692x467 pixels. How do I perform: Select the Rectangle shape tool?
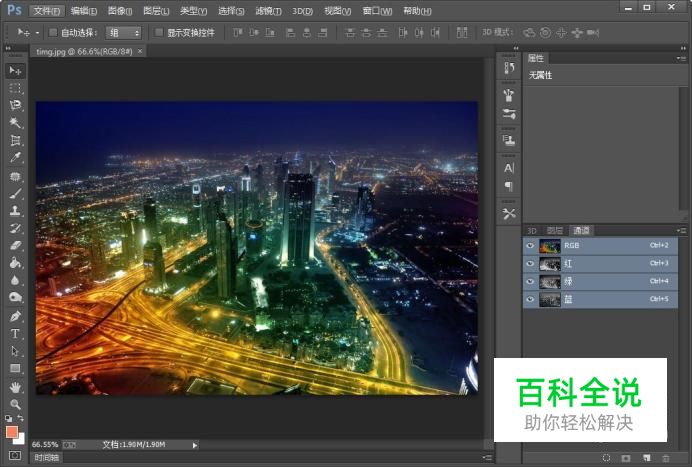coord(15,368)
